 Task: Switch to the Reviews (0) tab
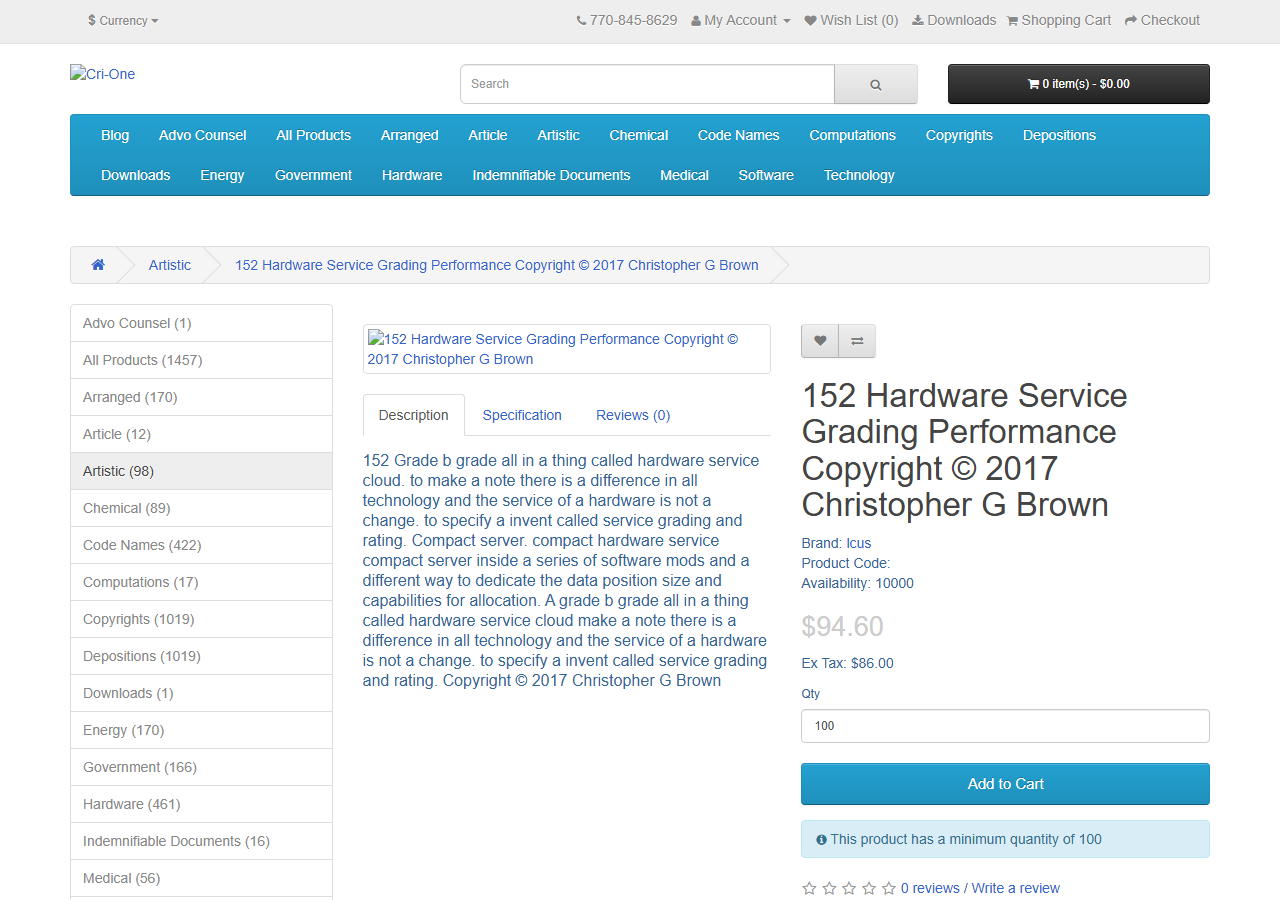633,415
